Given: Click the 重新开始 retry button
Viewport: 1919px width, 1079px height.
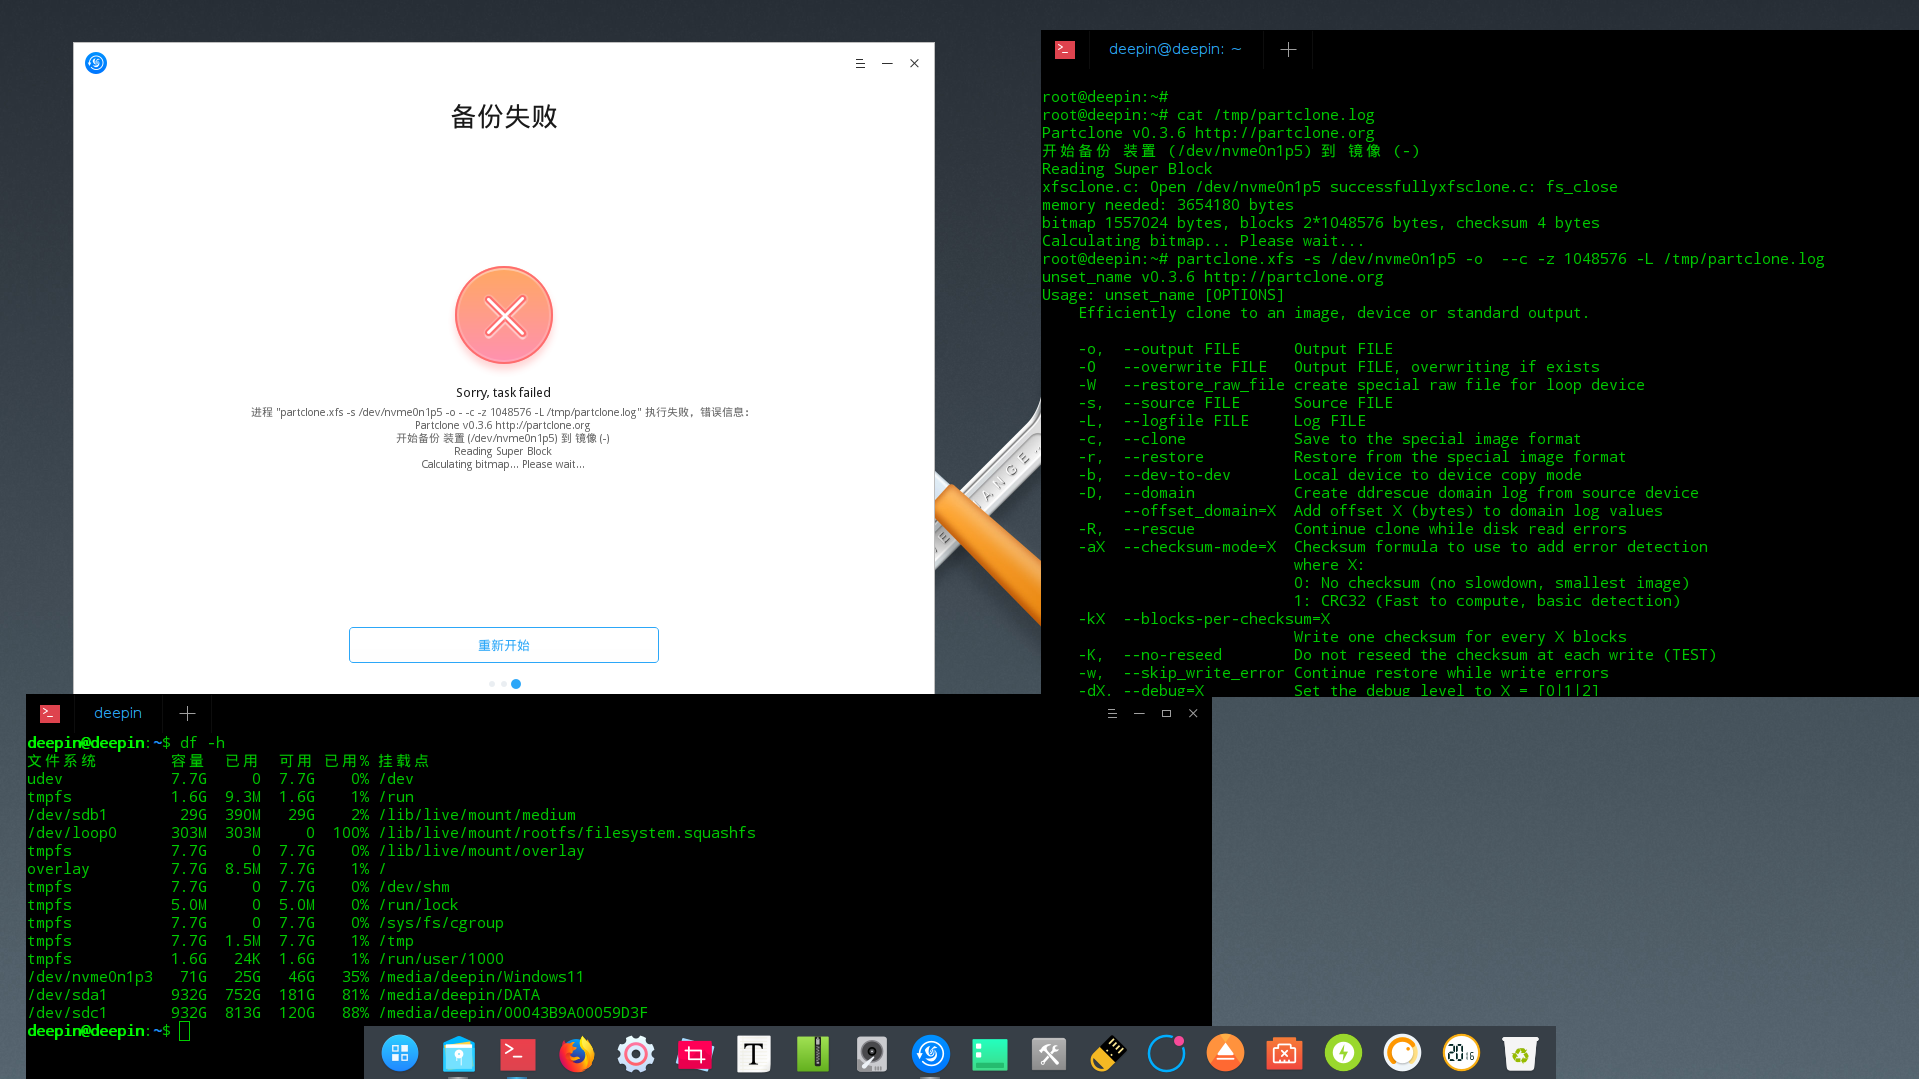Looking at the screenshot, I should [503, 644].
